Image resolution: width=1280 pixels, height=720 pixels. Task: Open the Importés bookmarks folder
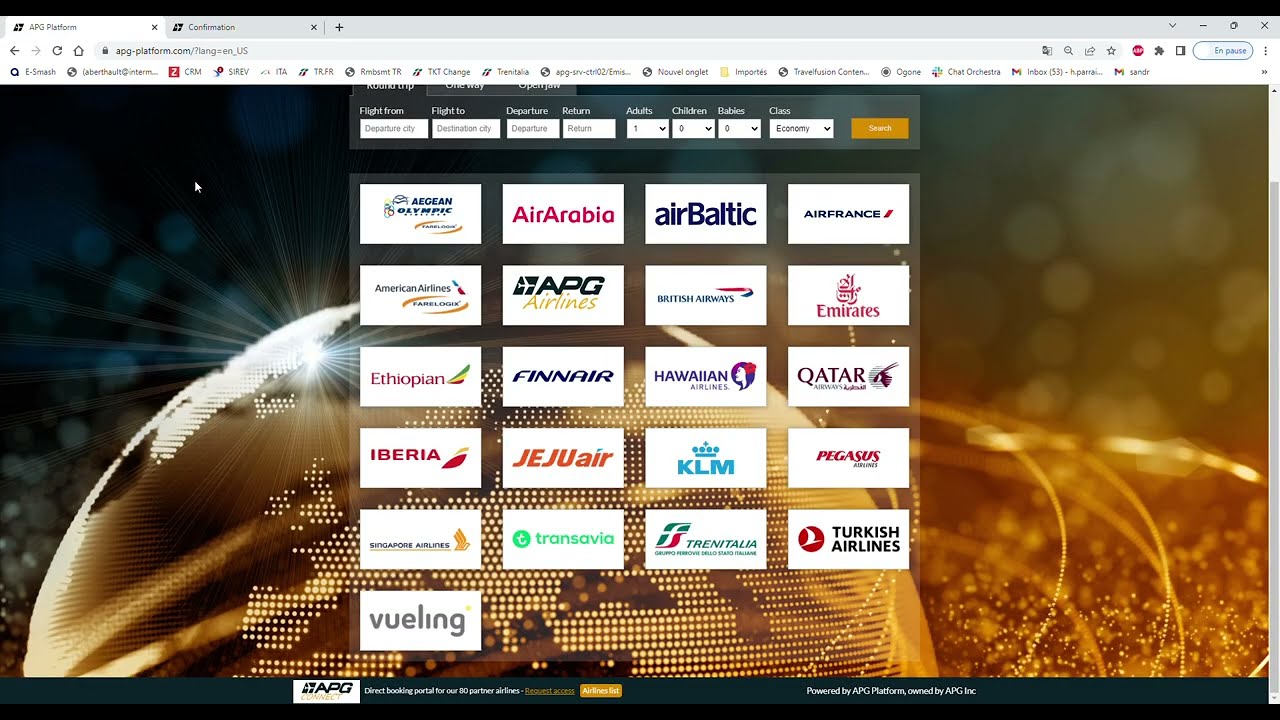743,72
